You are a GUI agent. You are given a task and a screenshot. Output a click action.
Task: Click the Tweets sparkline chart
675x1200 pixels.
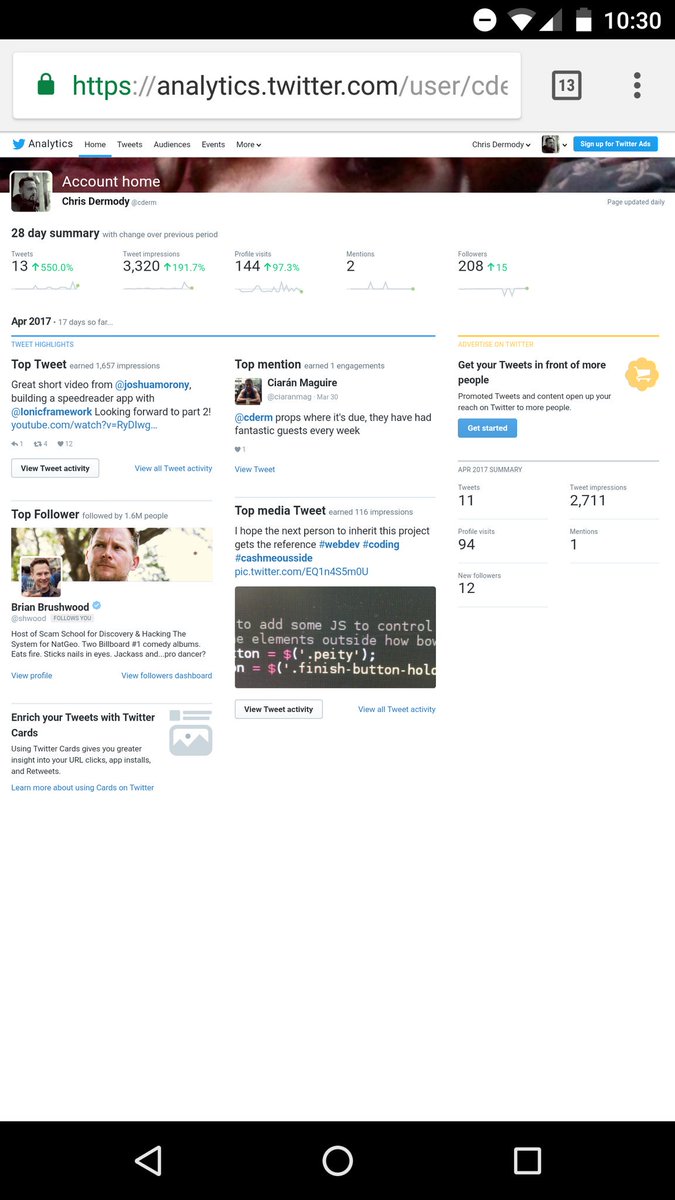45,287
